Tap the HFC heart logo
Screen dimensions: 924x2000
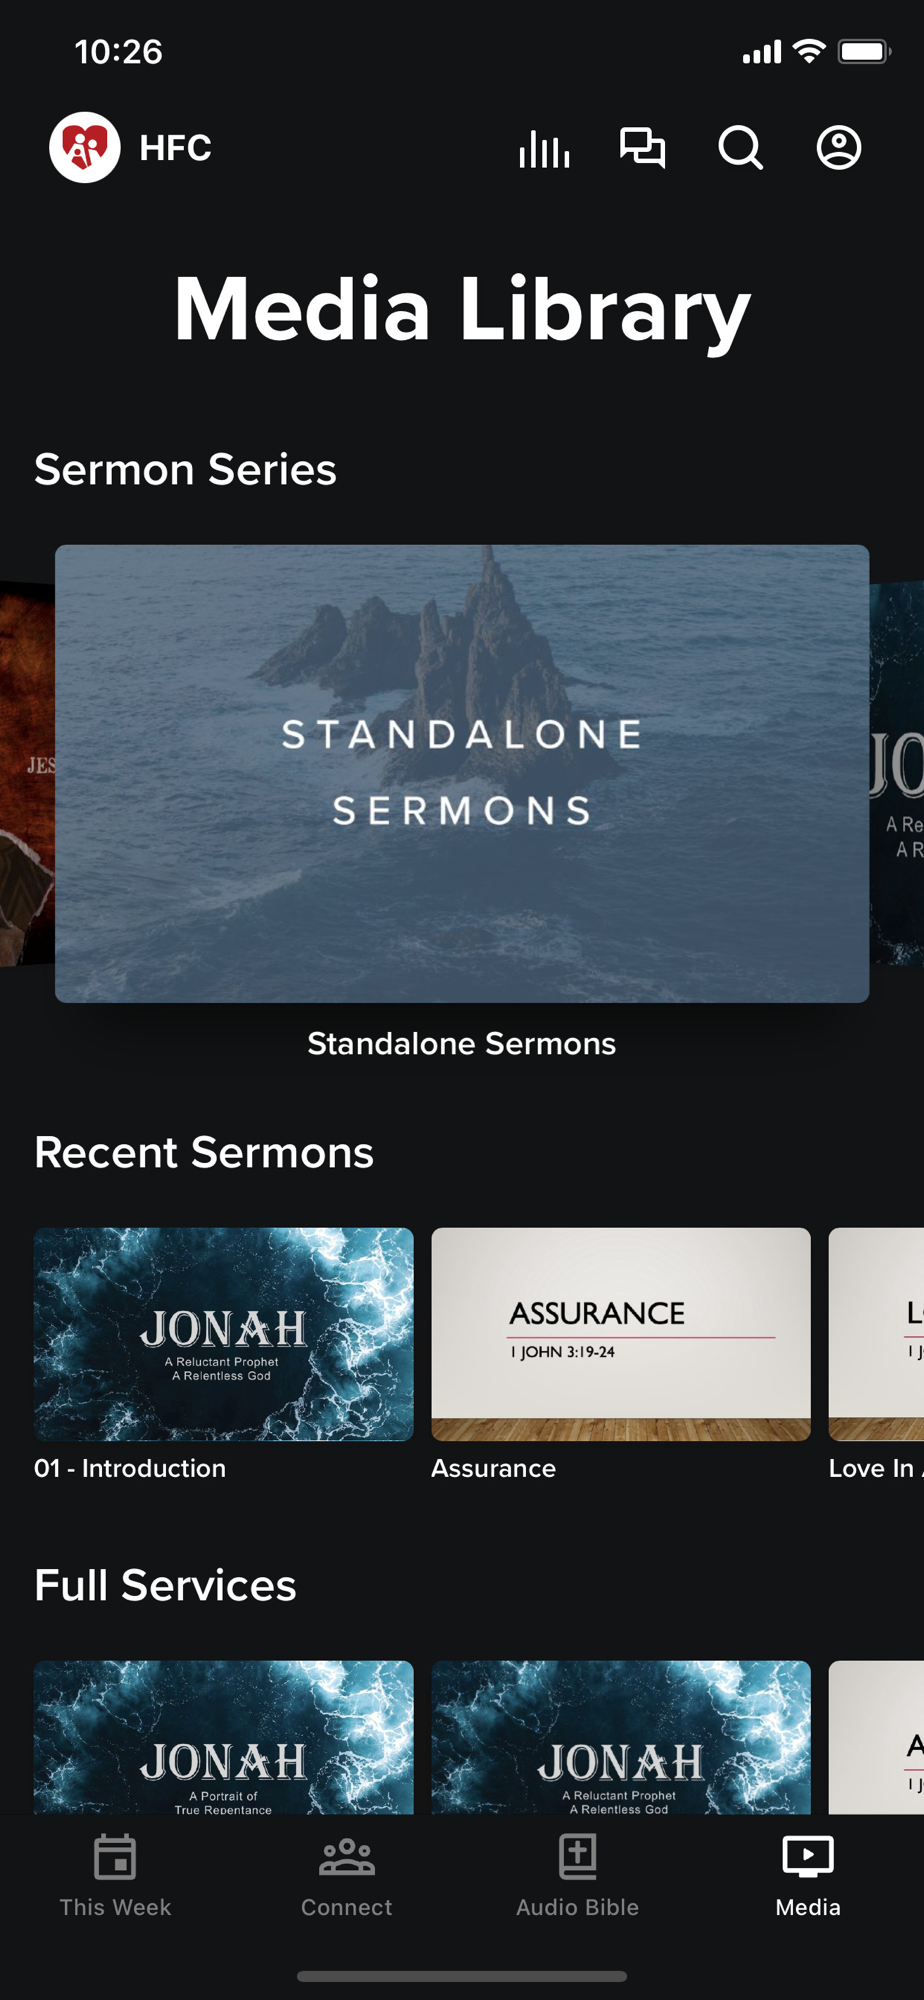[x=85, y=148]
